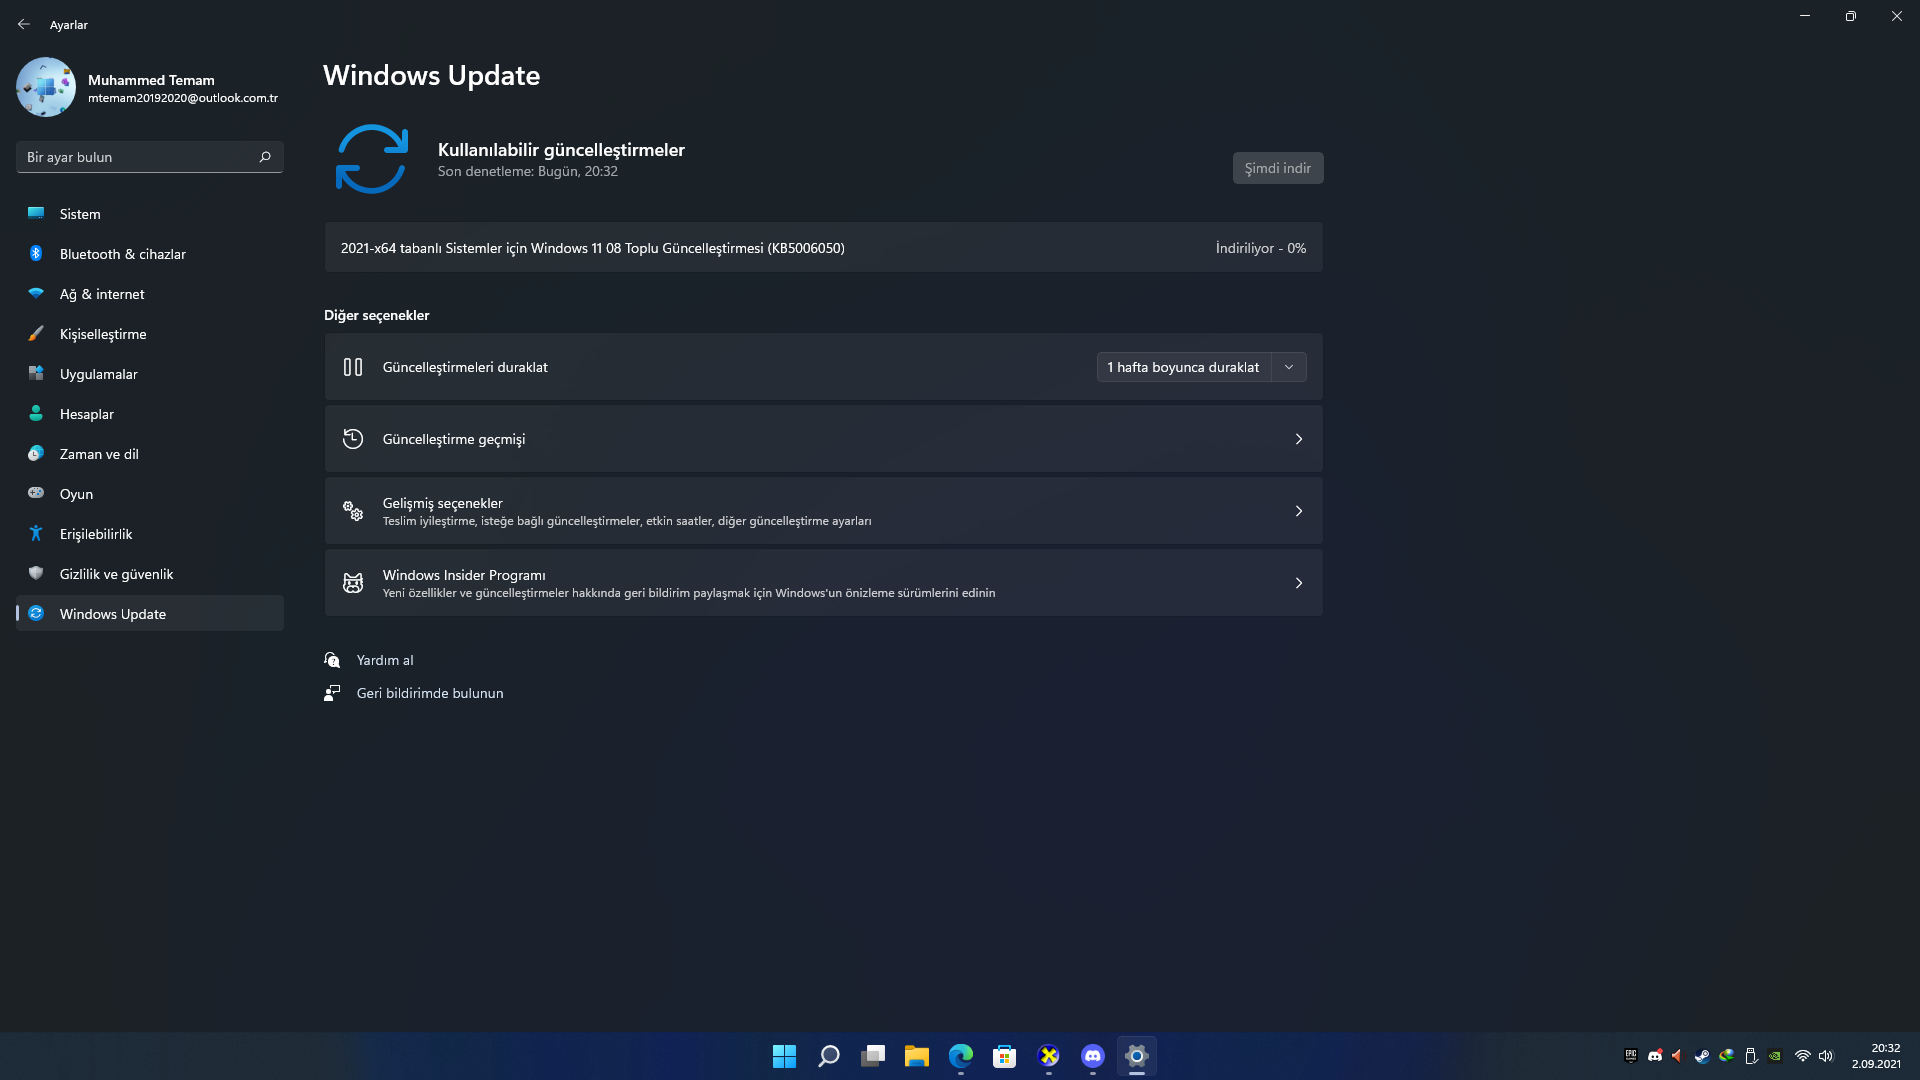Expand the pause duration dropdown arrow
1920x1080 pixels.
1289,367
